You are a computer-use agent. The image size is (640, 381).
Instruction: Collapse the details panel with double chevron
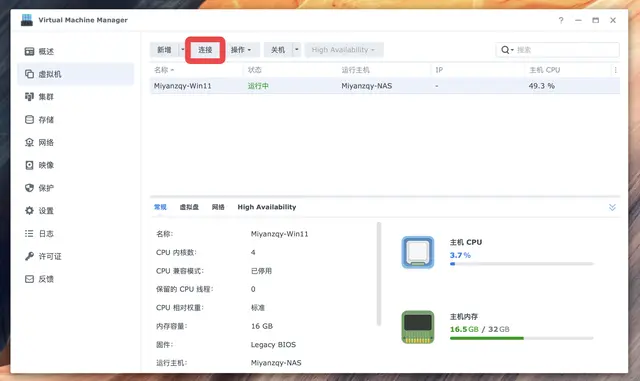pyautogui.click(x=612, y=207)
